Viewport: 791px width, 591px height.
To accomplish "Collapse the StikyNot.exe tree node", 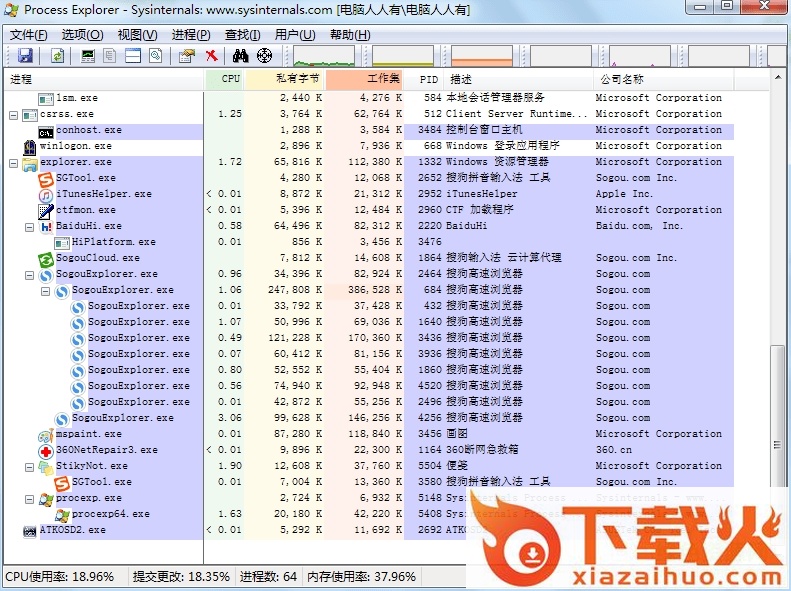I will [29, 466].
